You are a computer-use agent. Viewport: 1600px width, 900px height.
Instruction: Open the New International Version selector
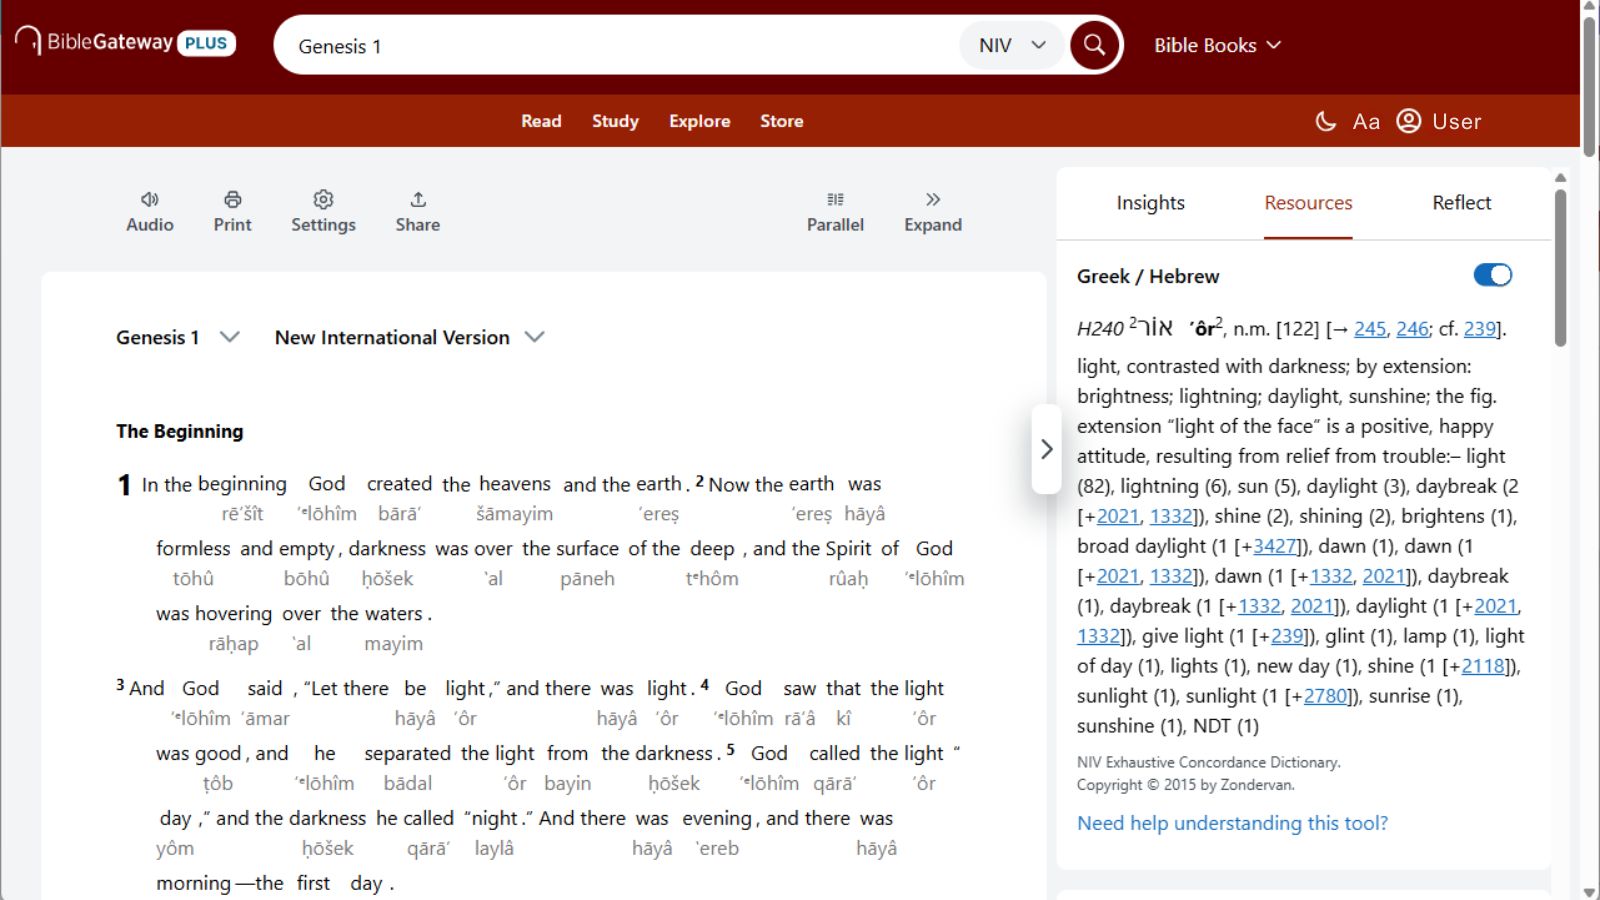point(409,337)
